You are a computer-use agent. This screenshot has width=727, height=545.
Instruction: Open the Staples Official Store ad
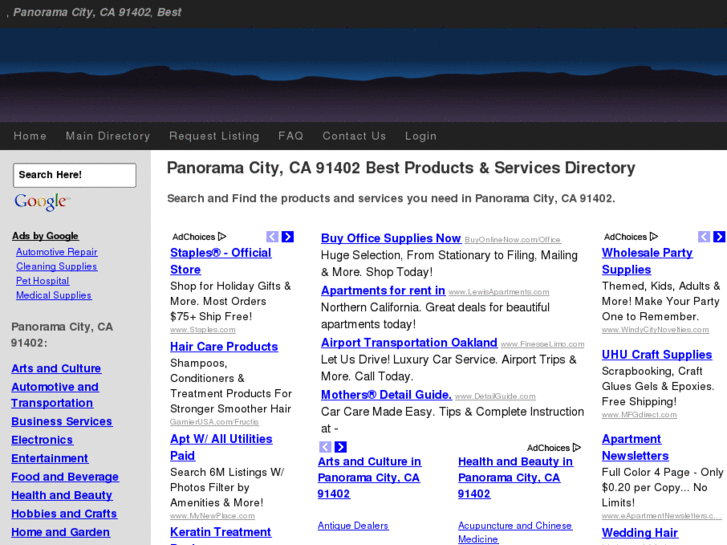pos(221,261)
